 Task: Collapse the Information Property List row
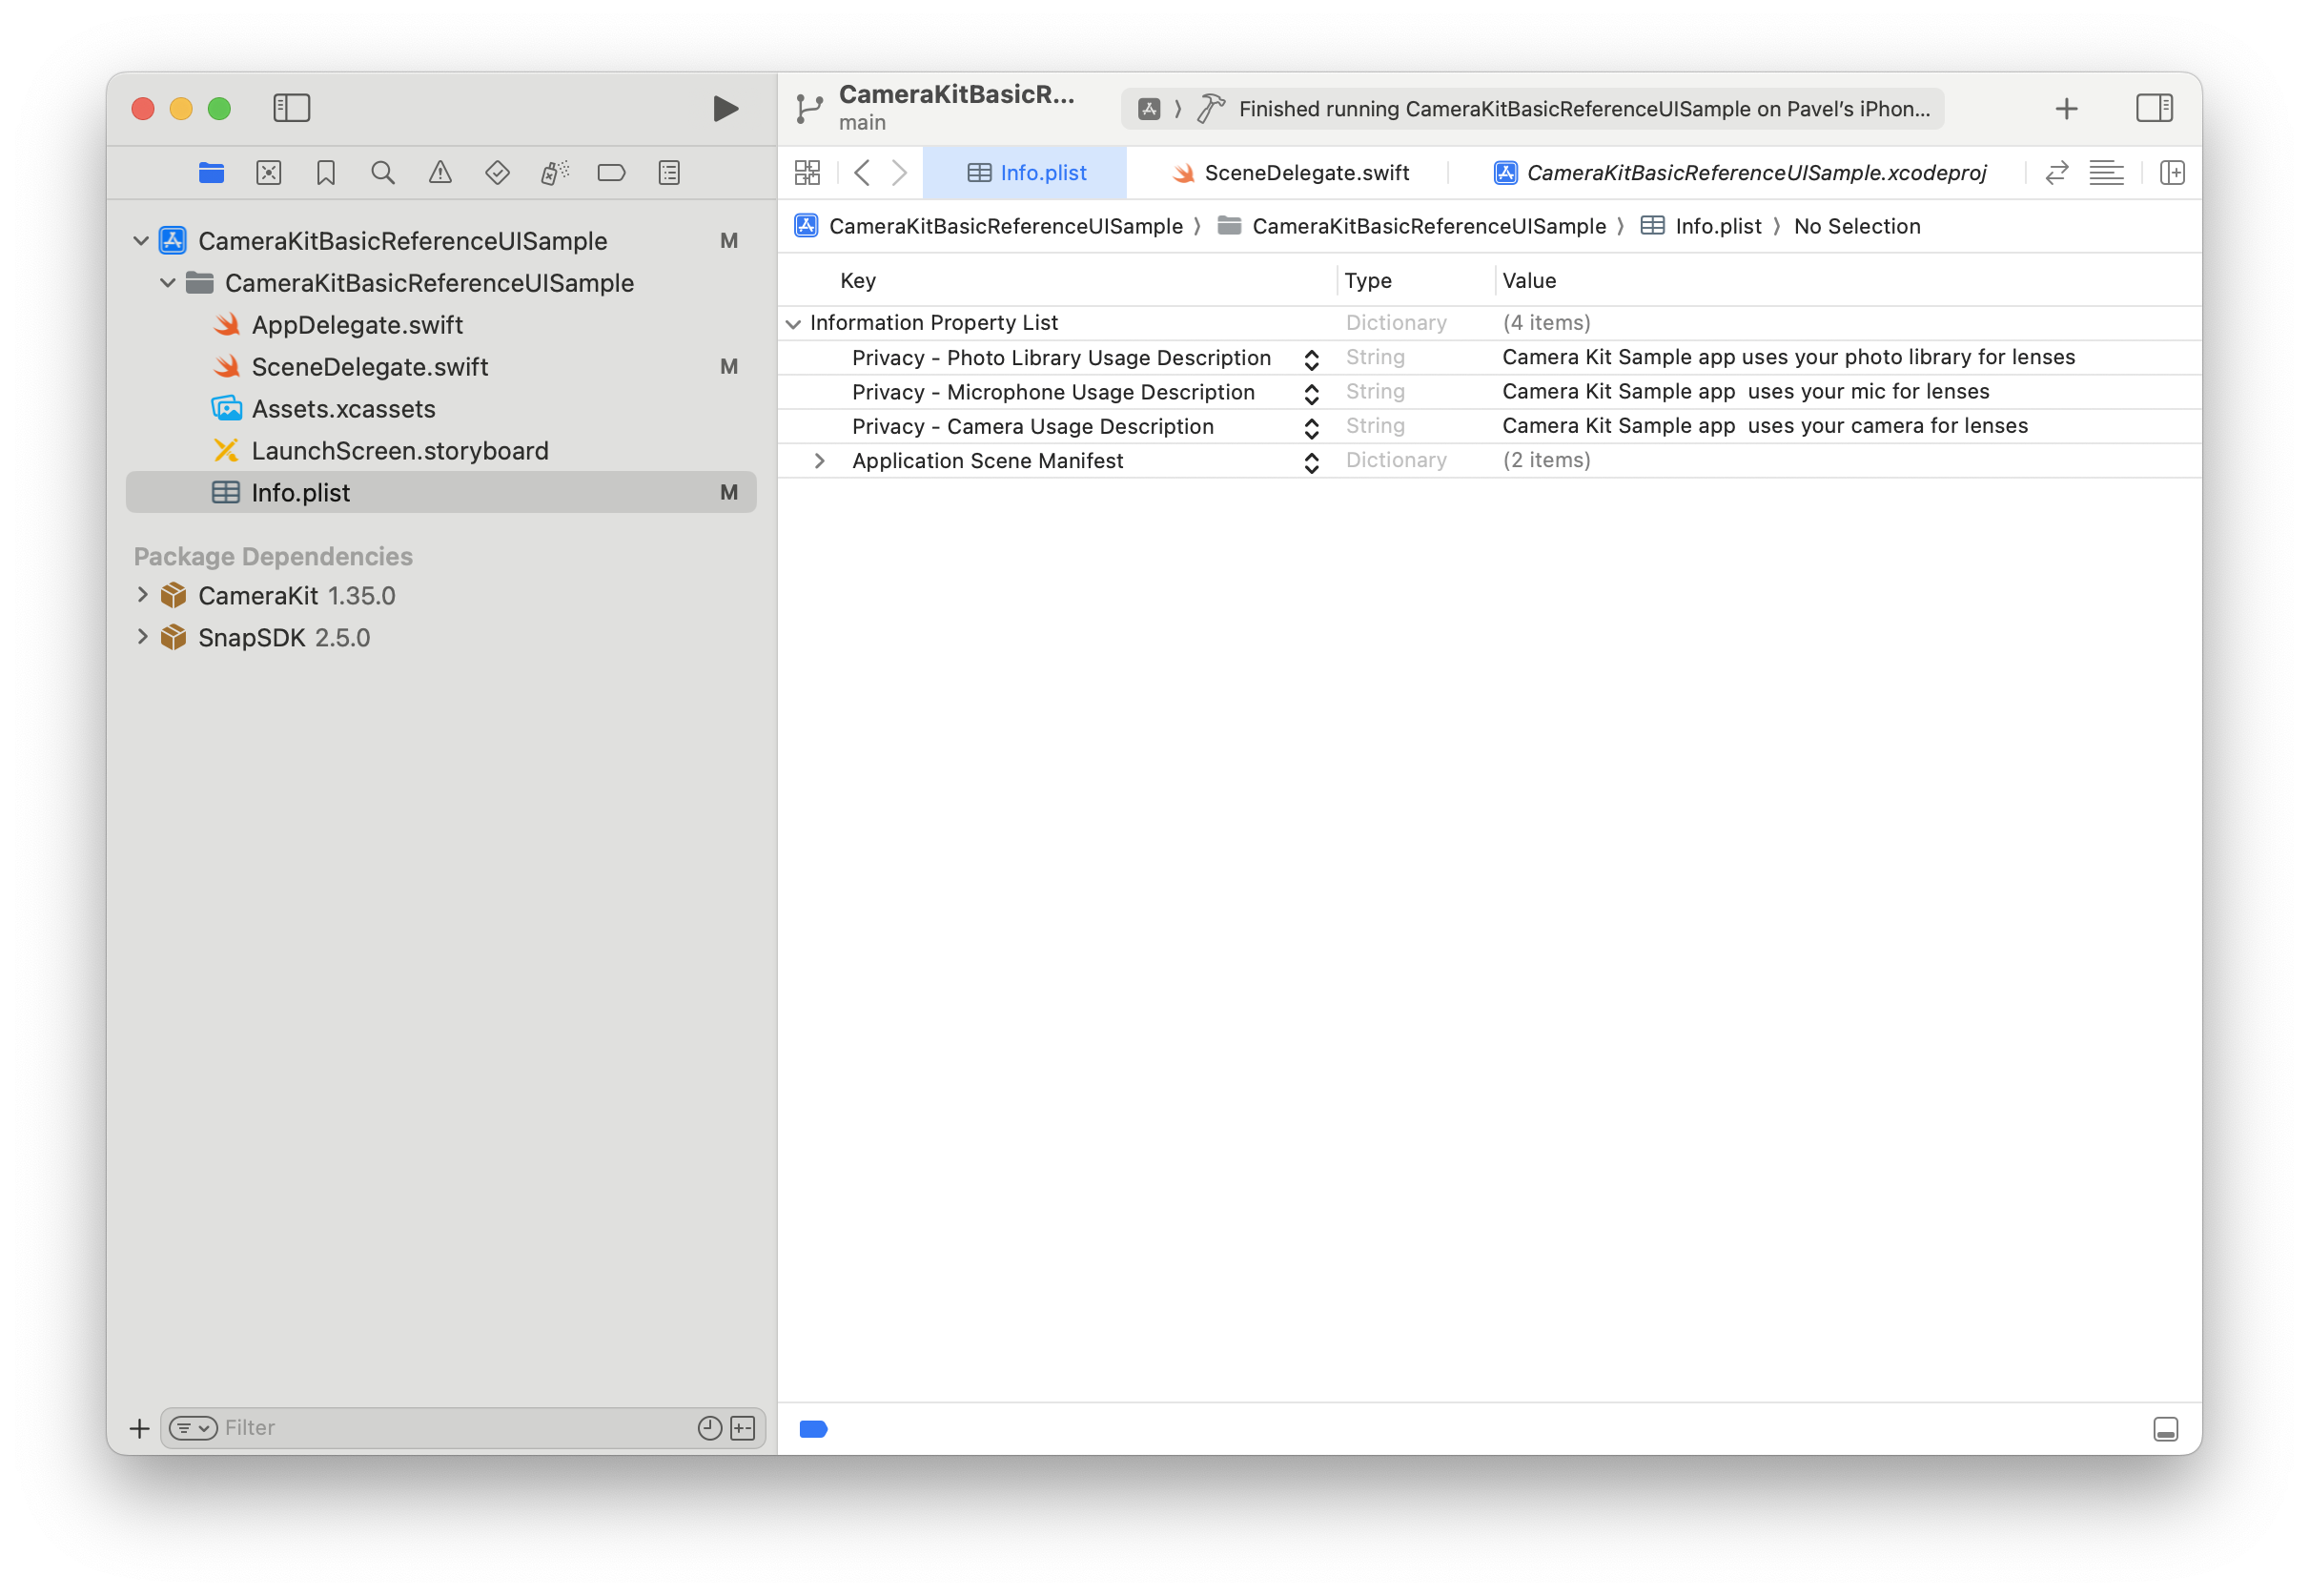(x=793, y=324)
